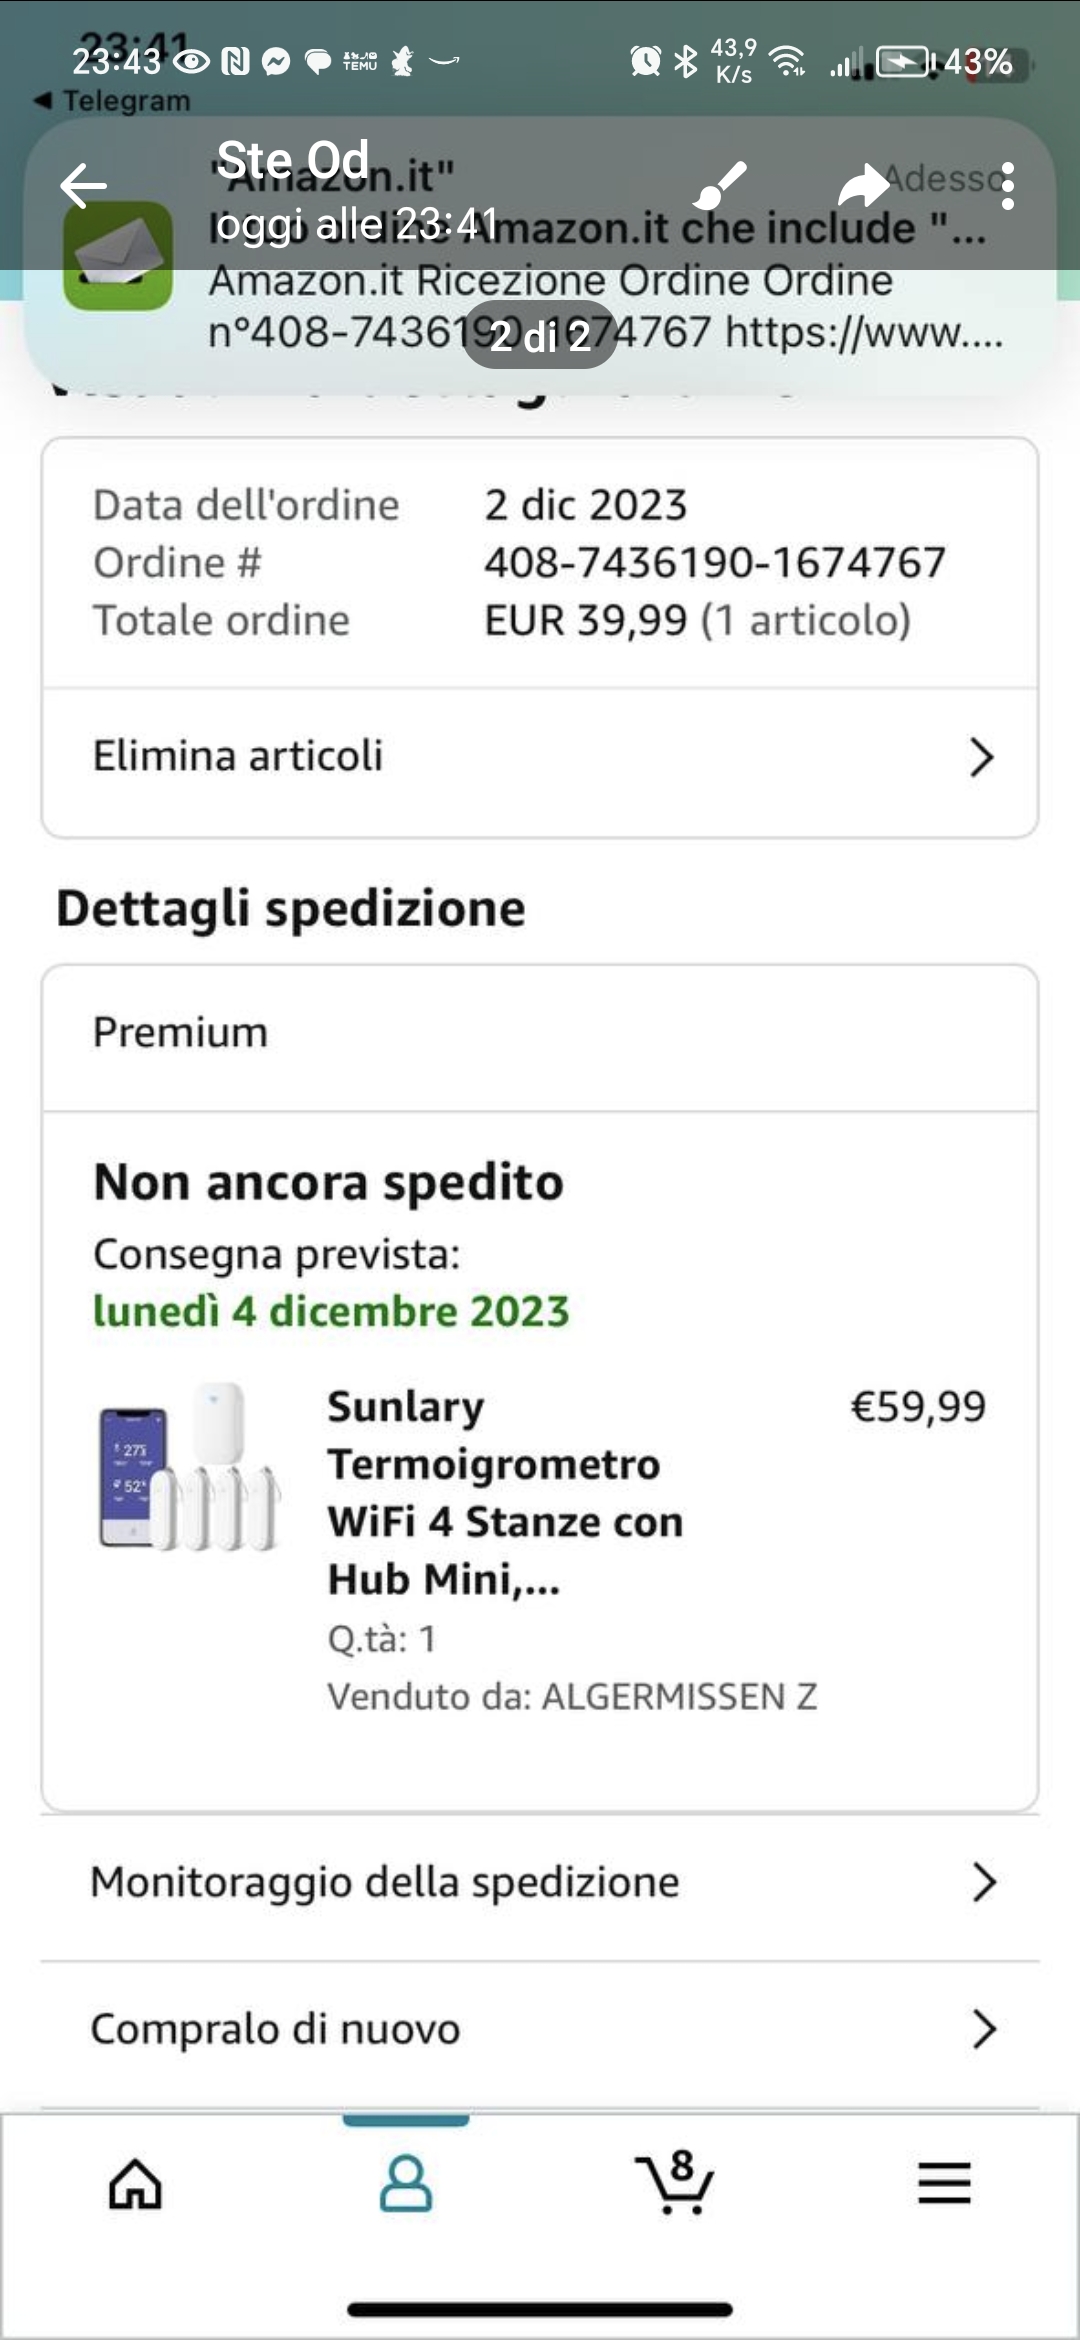Open the three-dot overflow menu
1080x2340 pixels.
(1007, 186)
